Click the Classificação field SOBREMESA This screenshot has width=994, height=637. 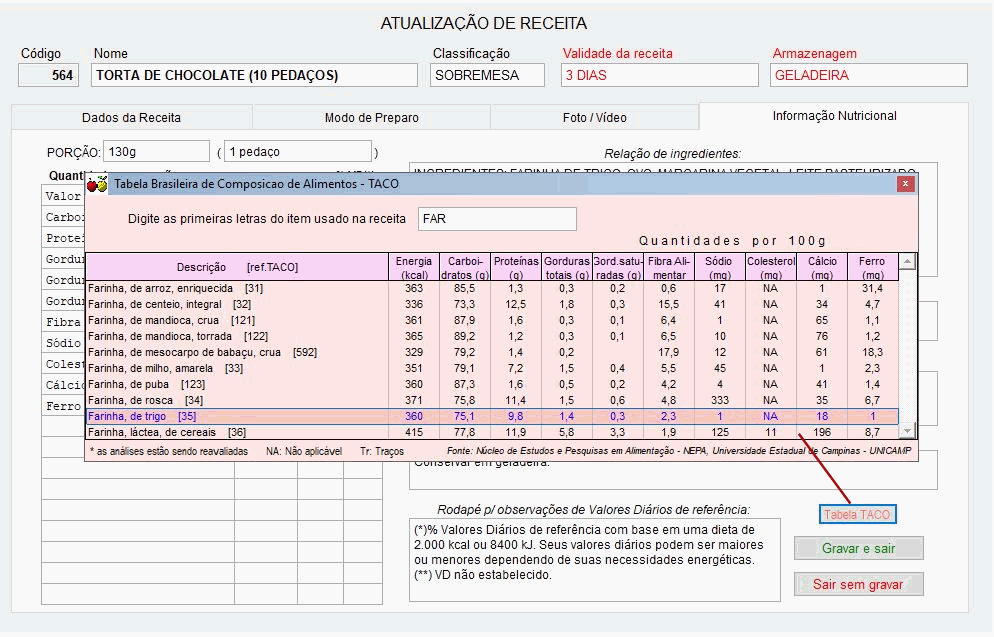(x=487, y=75)
